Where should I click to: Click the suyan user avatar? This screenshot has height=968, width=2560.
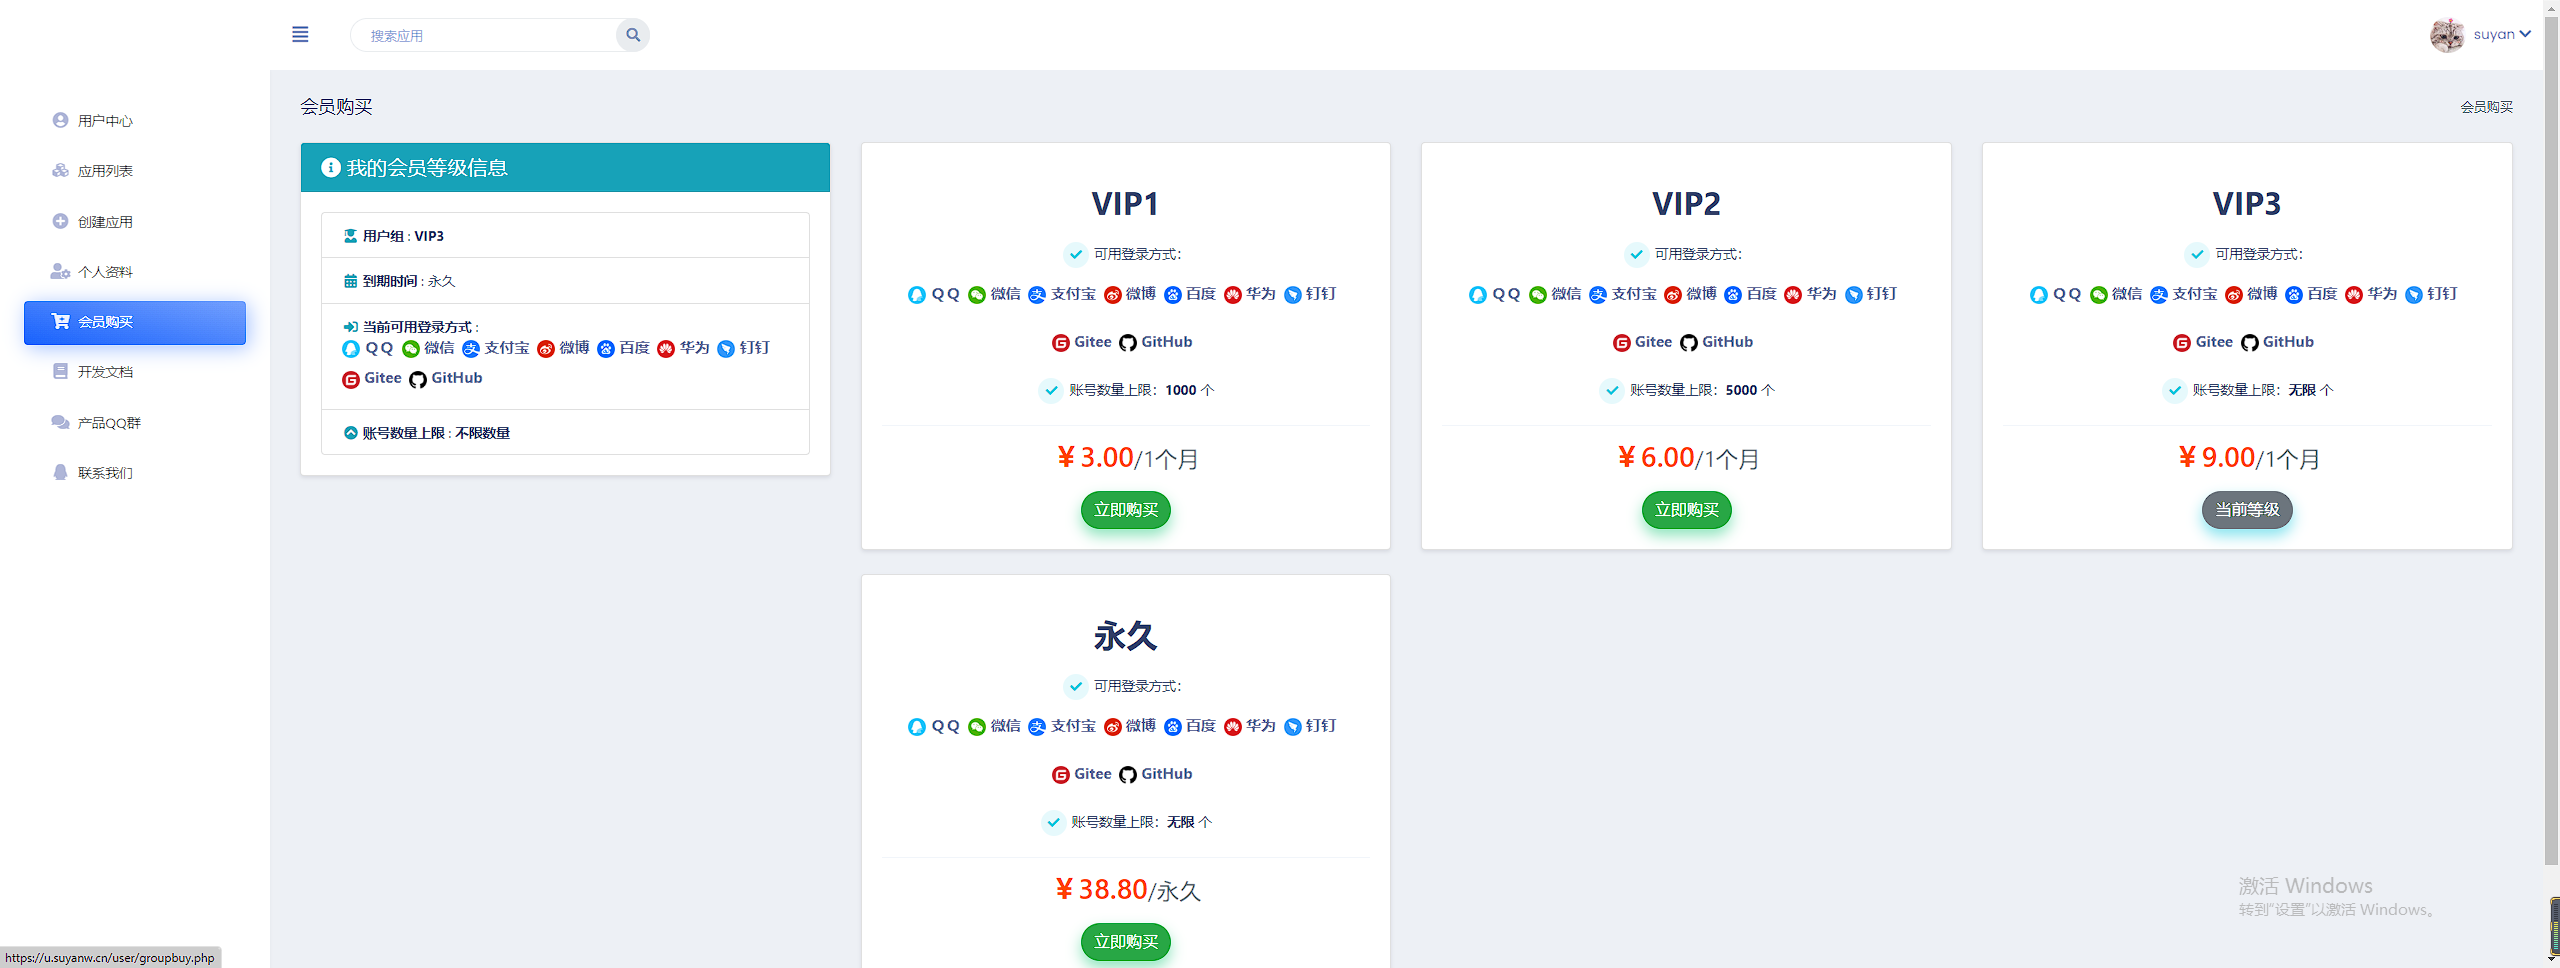2446,35
